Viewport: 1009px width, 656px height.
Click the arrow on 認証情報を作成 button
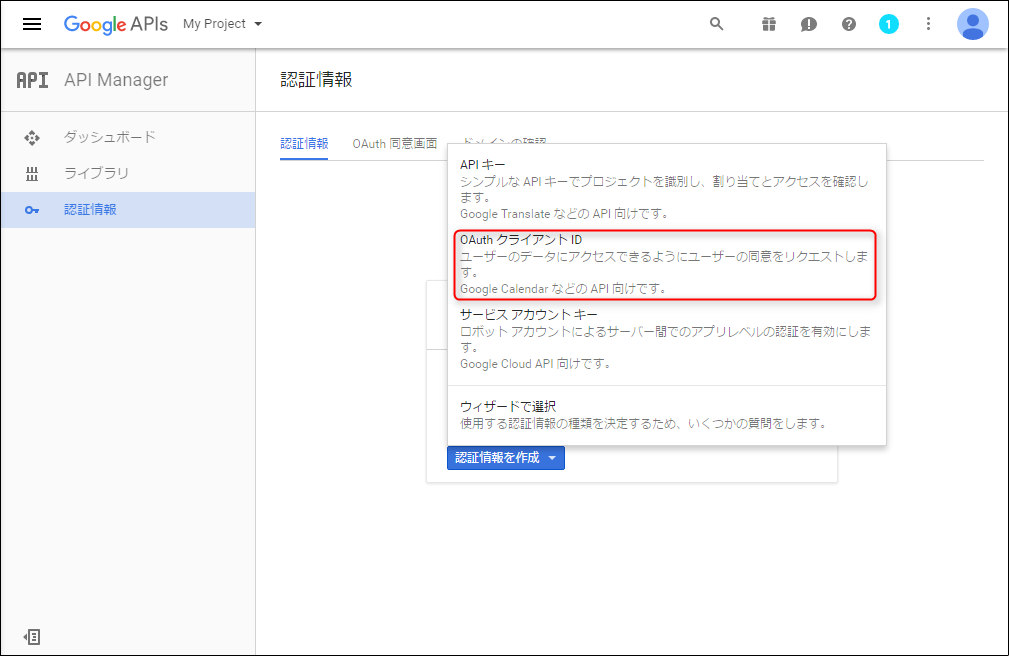coord(552,458)
